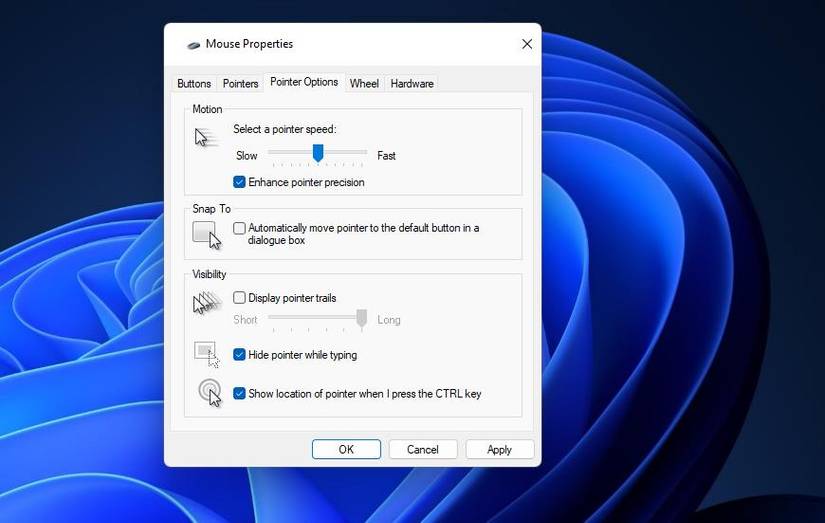Click the OK button
Screen dimensions: 825x523
click(x=346, y=449)
